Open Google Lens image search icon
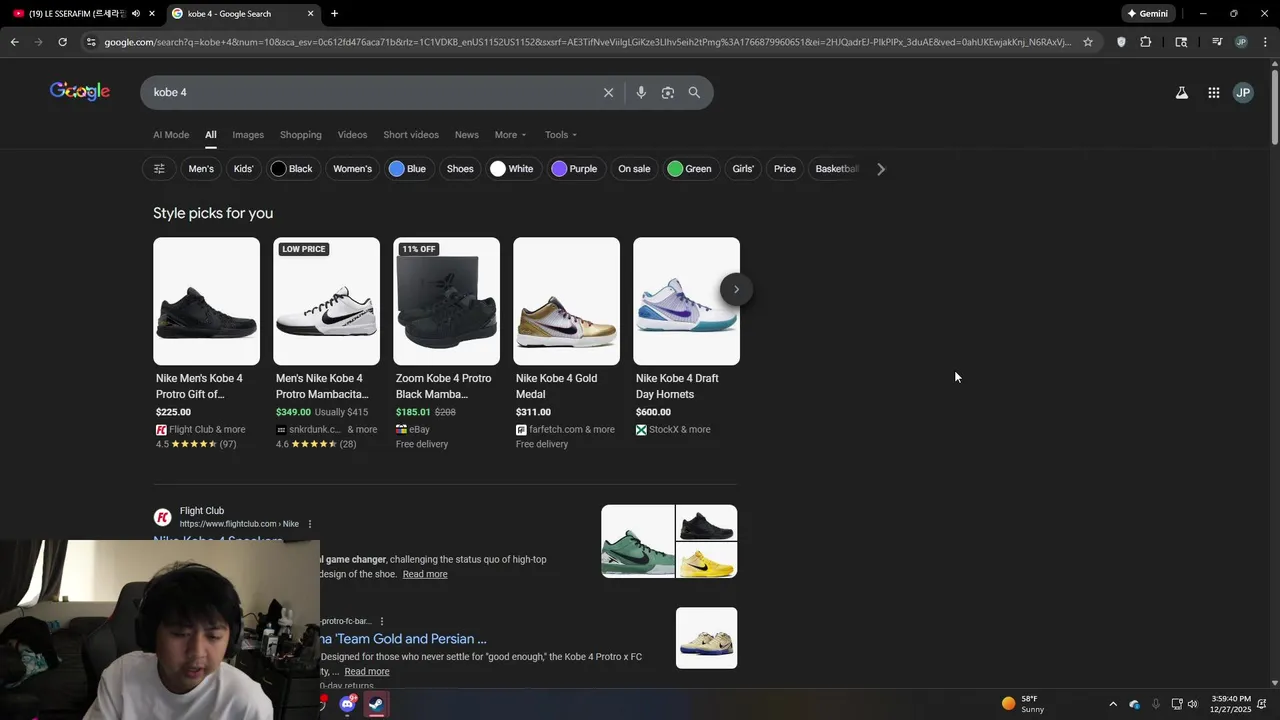1280x720 pixels. pos(667,93)
